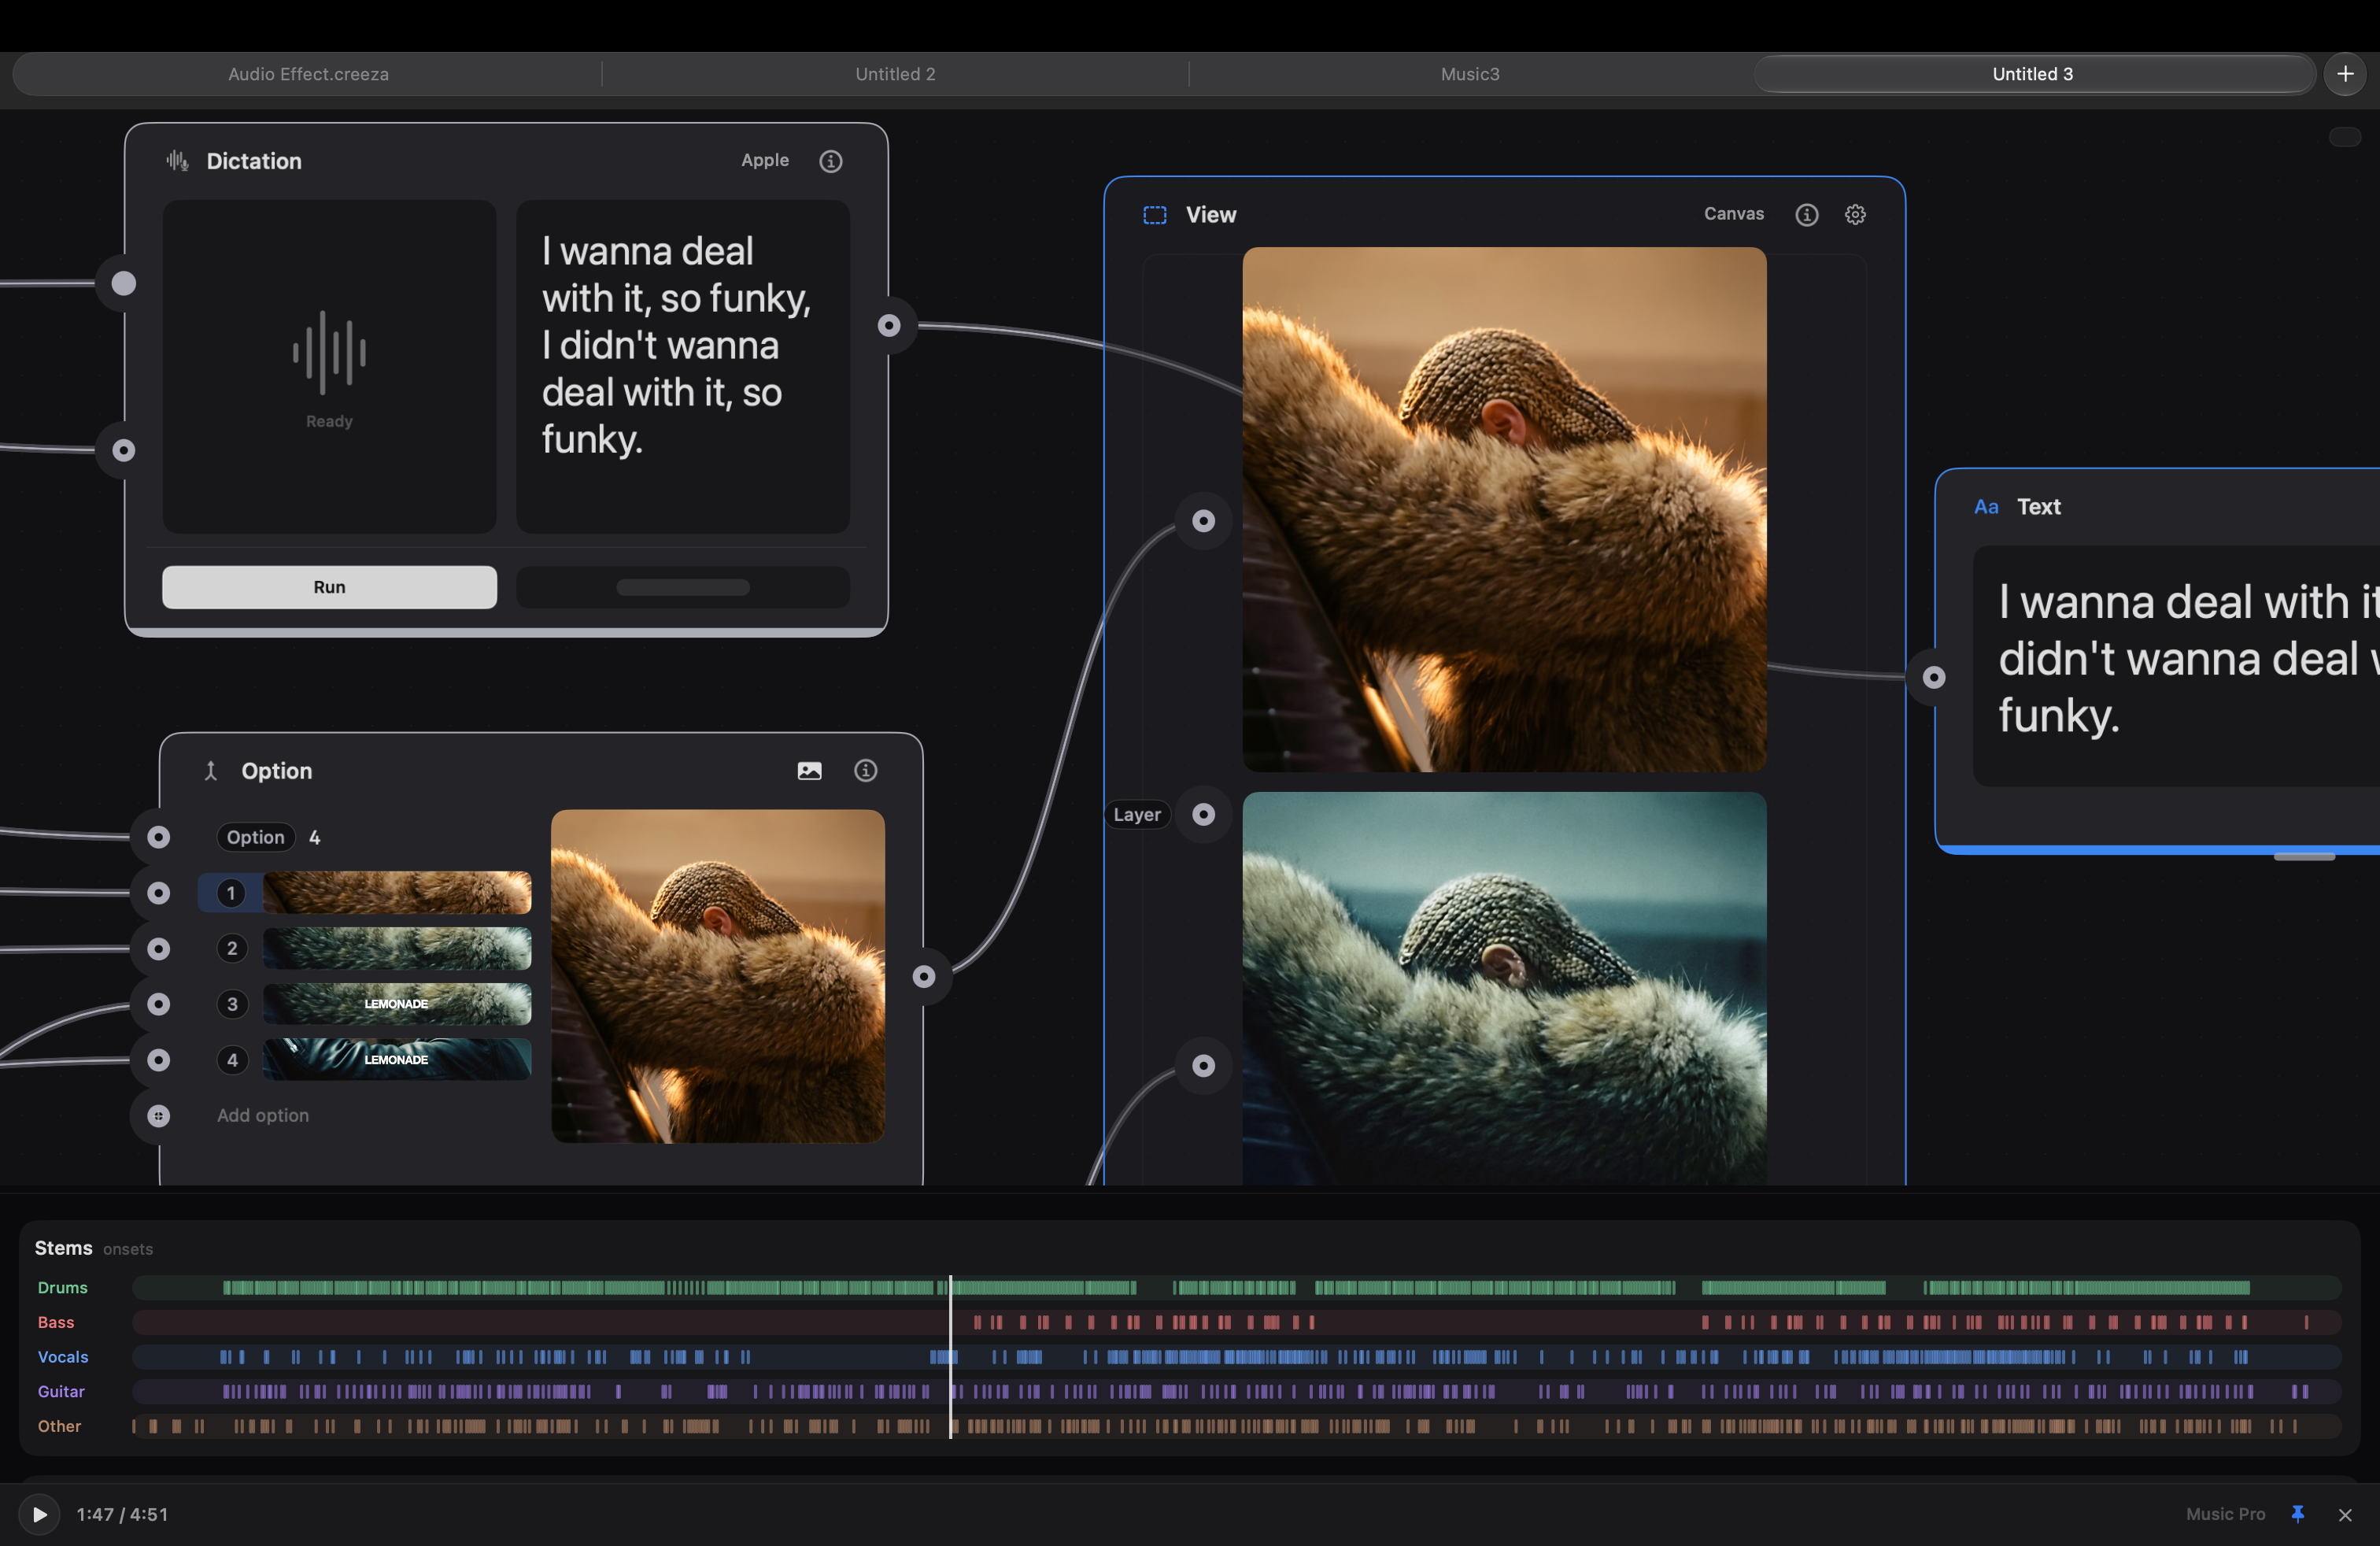Click Dictation upper-left input port
Viewport: 2380px width, 1546px height.
click(x=123, y=284)
